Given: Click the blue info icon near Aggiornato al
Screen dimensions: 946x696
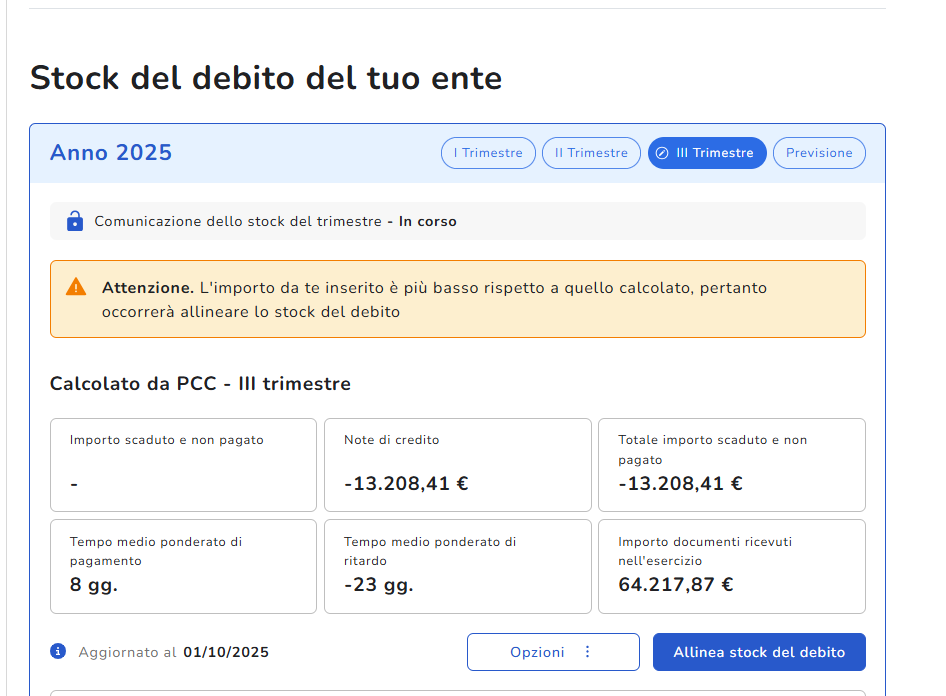Looking at the screenshot, I should [58, 652].
